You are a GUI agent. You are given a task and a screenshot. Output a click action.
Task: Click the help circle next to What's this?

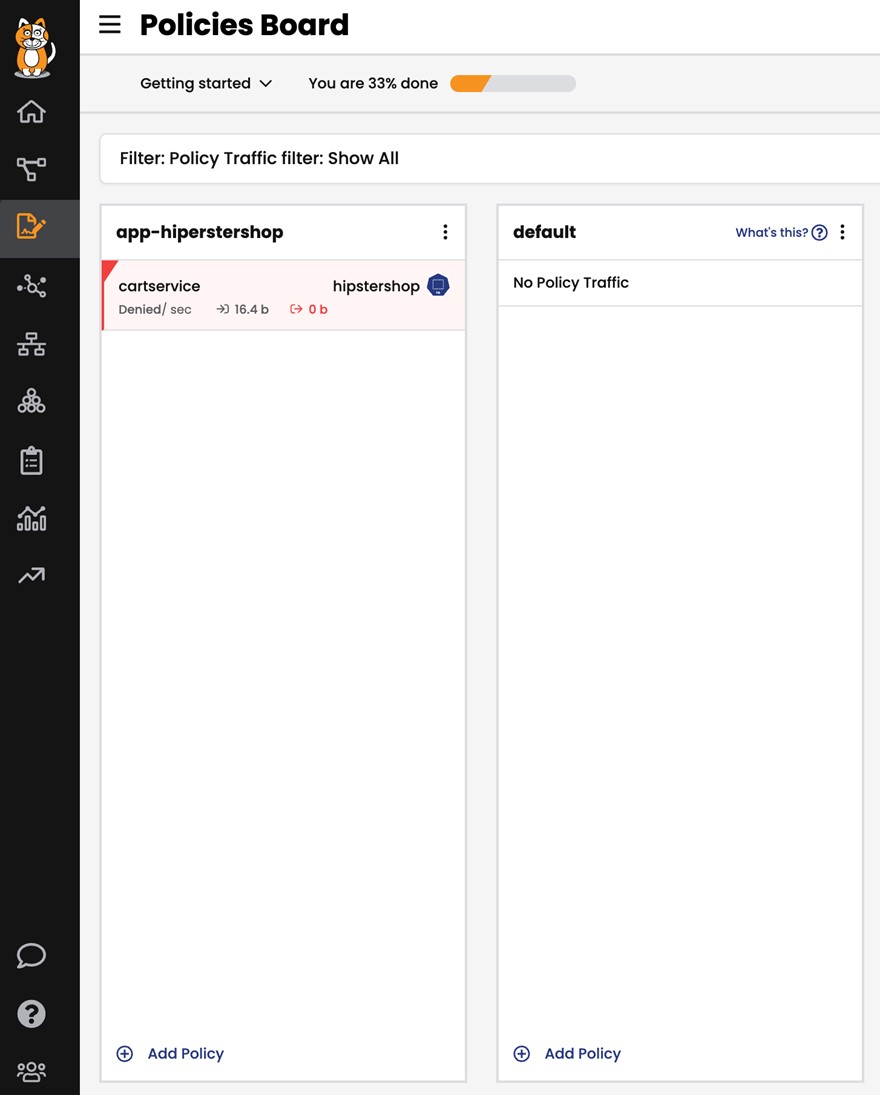coord(819,233)
